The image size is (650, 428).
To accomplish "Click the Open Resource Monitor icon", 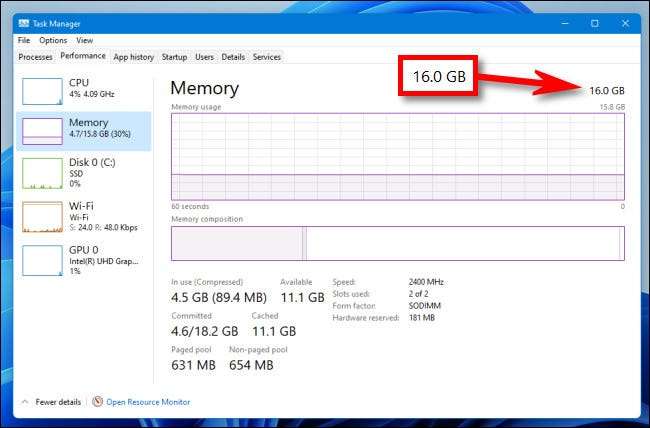I will (x=97, y=401).
